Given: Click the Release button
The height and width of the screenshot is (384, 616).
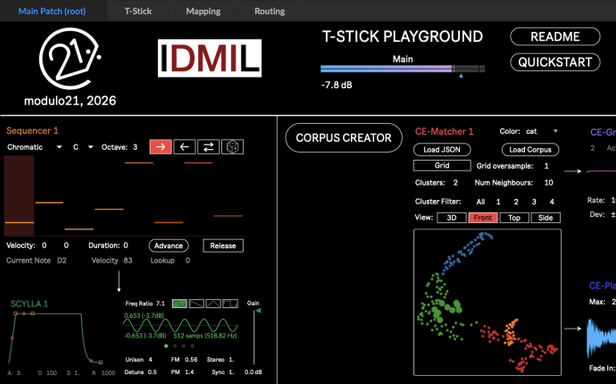Looking at the screenshot, I should coord(223,246).
